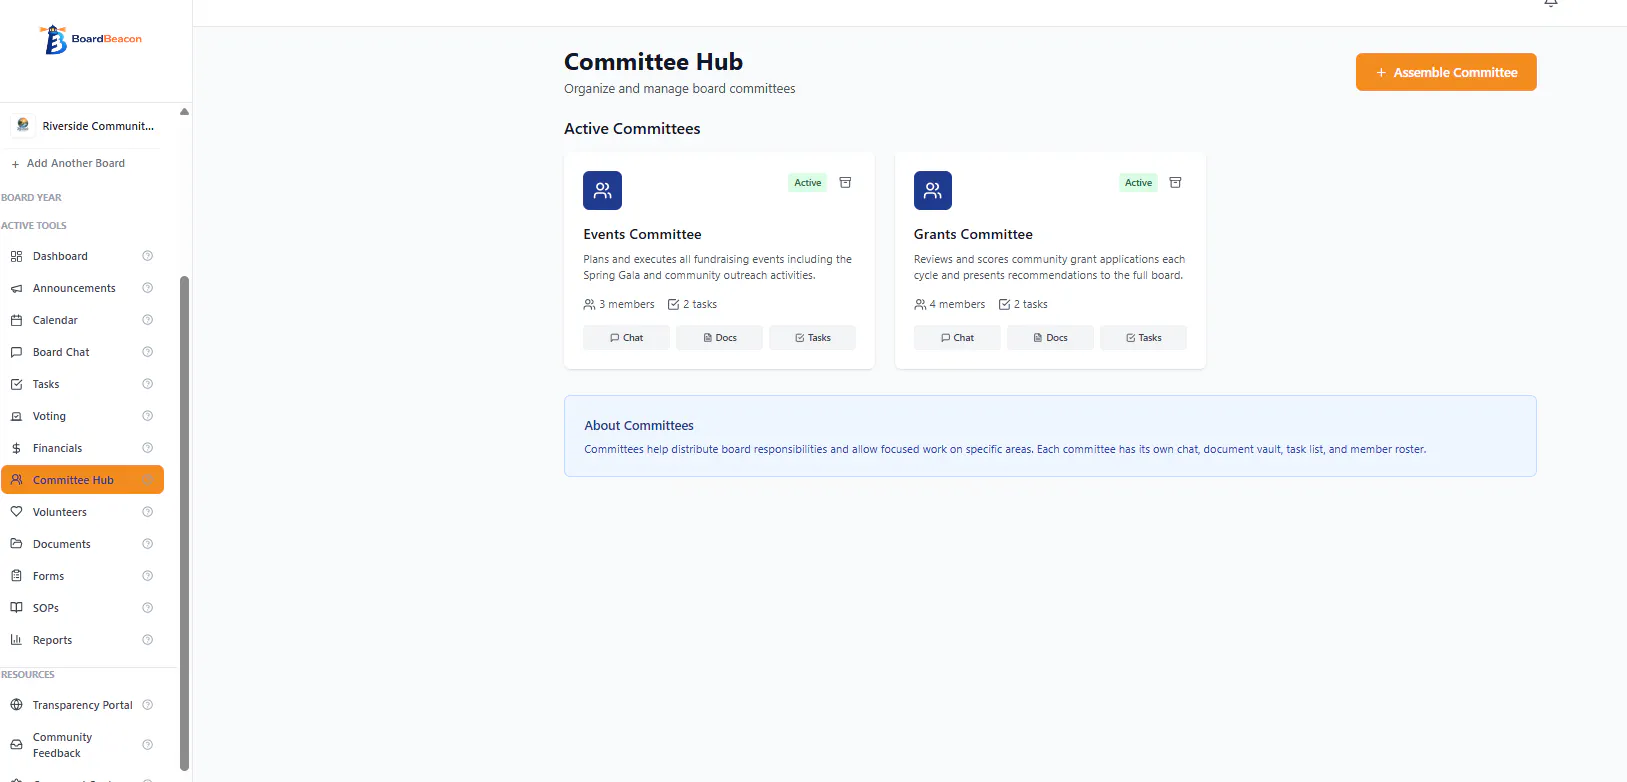
Task: Click the BoardBeacon lighthouse logo
Action: coord(90,39)
